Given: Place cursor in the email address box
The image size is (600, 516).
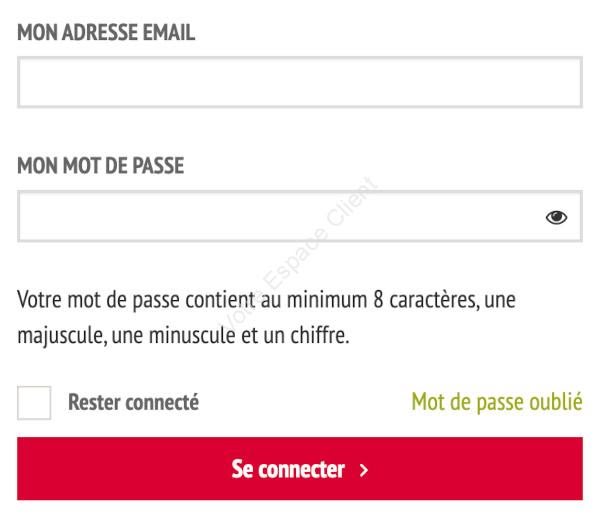Looking at the screenshot, I should 300,82.
